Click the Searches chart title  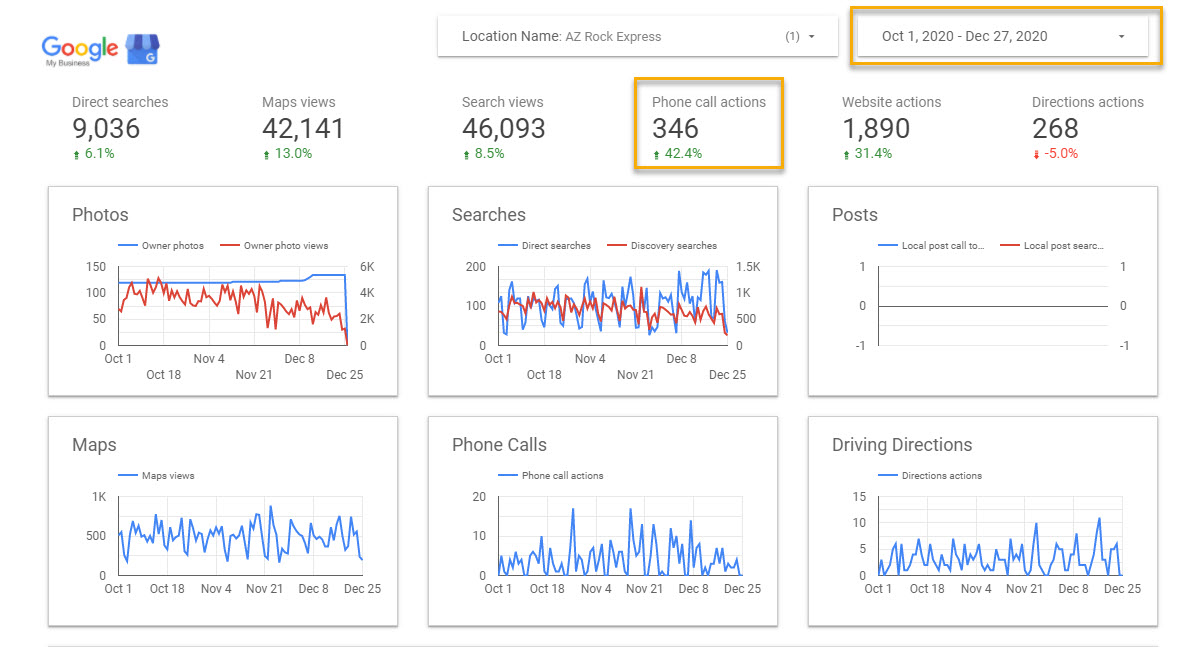489,215
